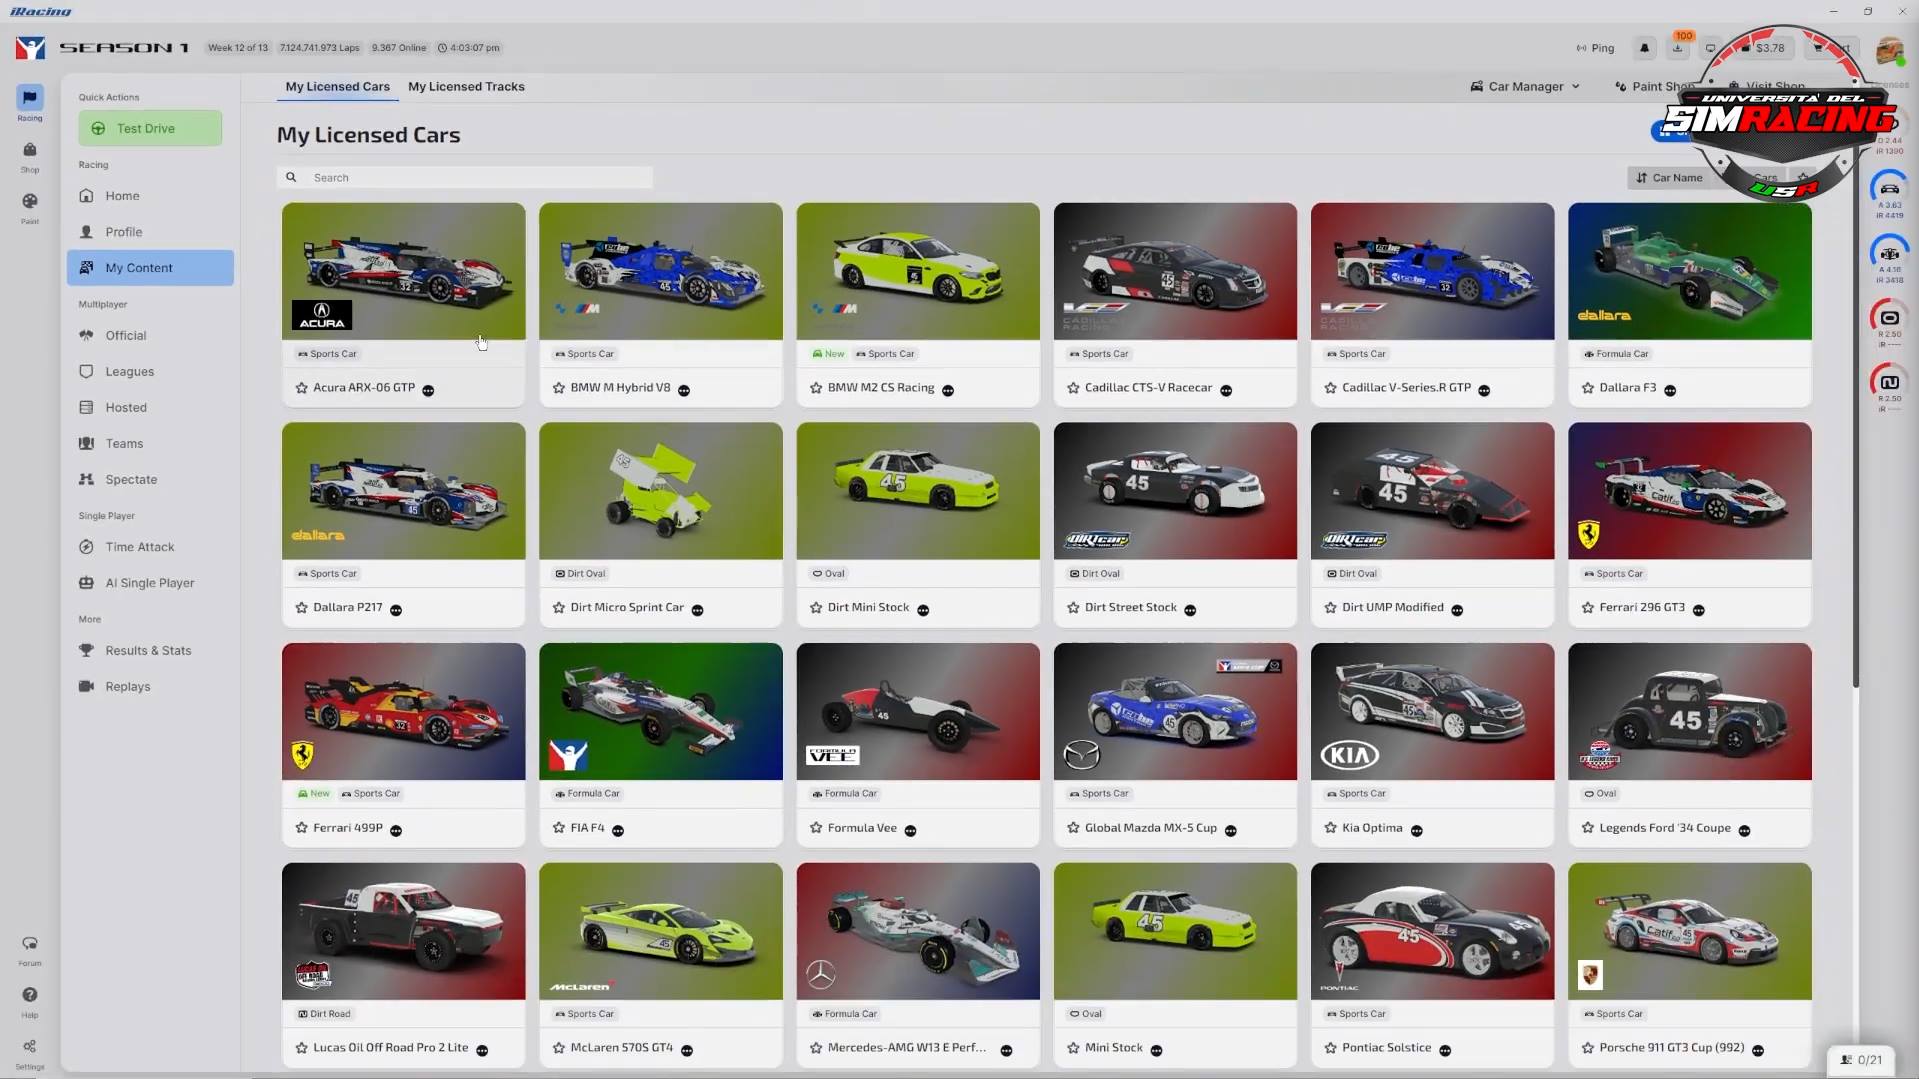This screenshot has height=1079, width=1919.
Task: Open options for Global Mazda MX-5 Cup
Action: coord(1230,830)
